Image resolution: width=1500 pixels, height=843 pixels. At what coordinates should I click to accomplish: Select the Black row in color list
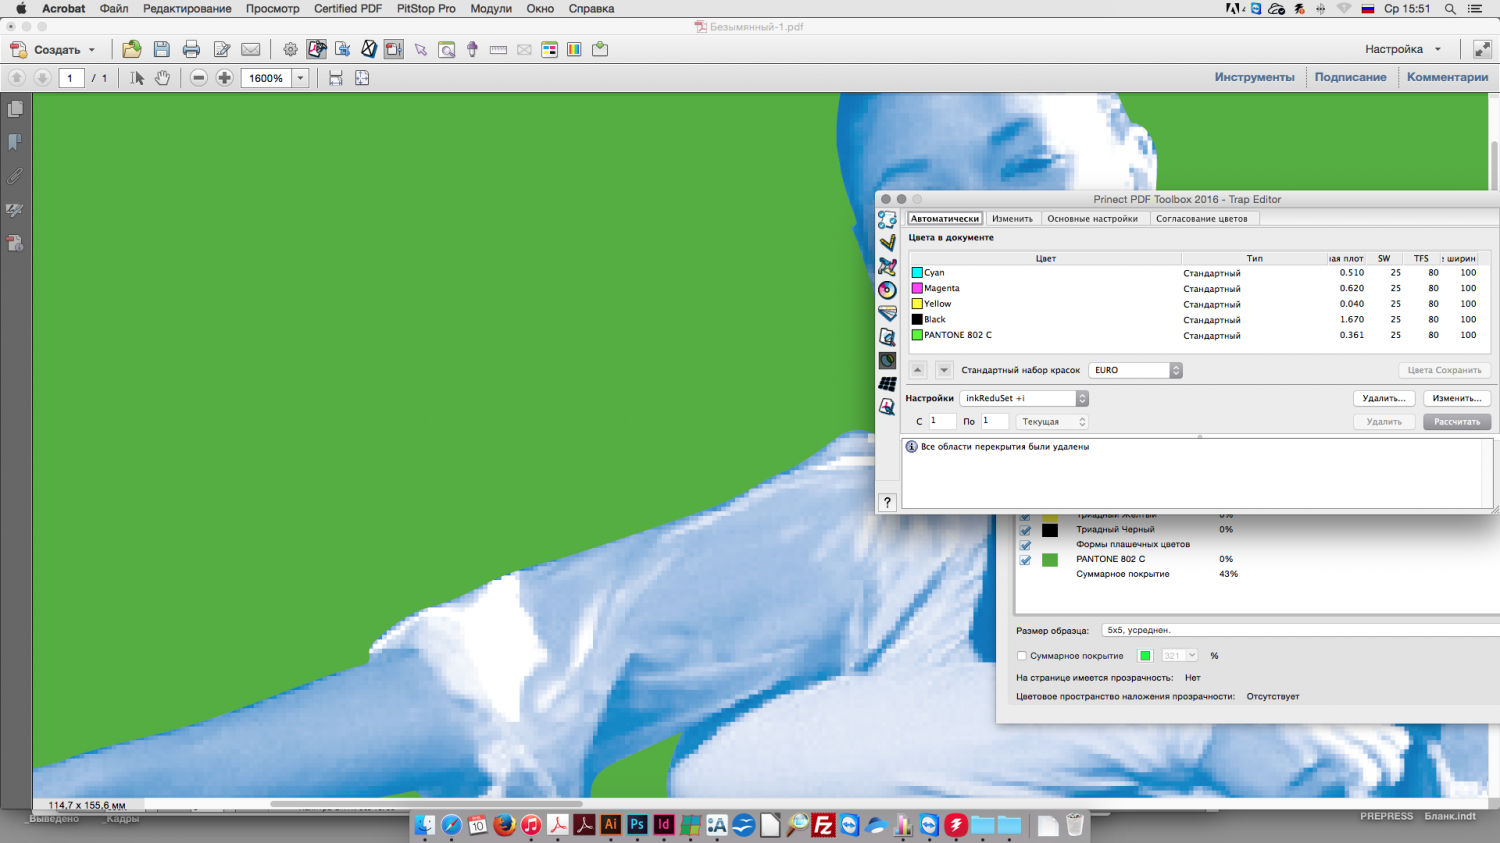[1199, 319]
